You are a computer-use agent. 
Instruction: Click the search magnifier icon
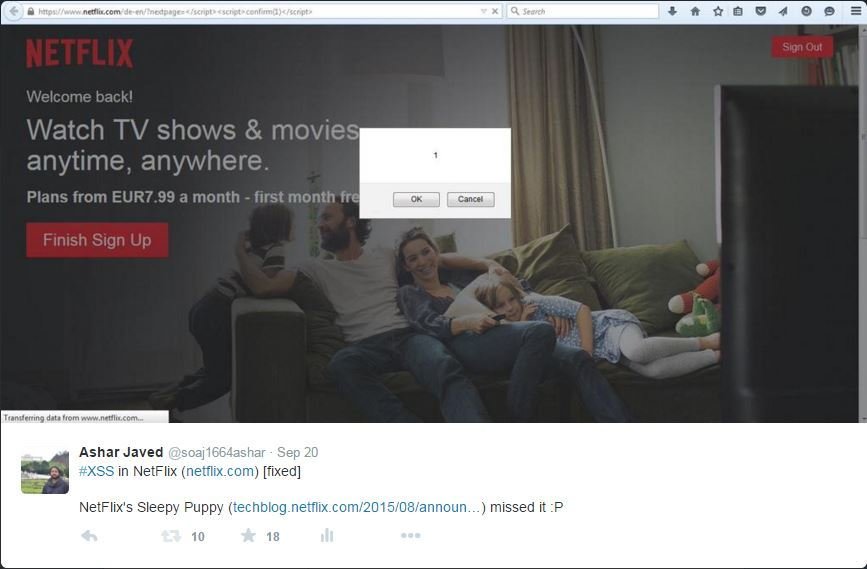[x=515, y=11]
